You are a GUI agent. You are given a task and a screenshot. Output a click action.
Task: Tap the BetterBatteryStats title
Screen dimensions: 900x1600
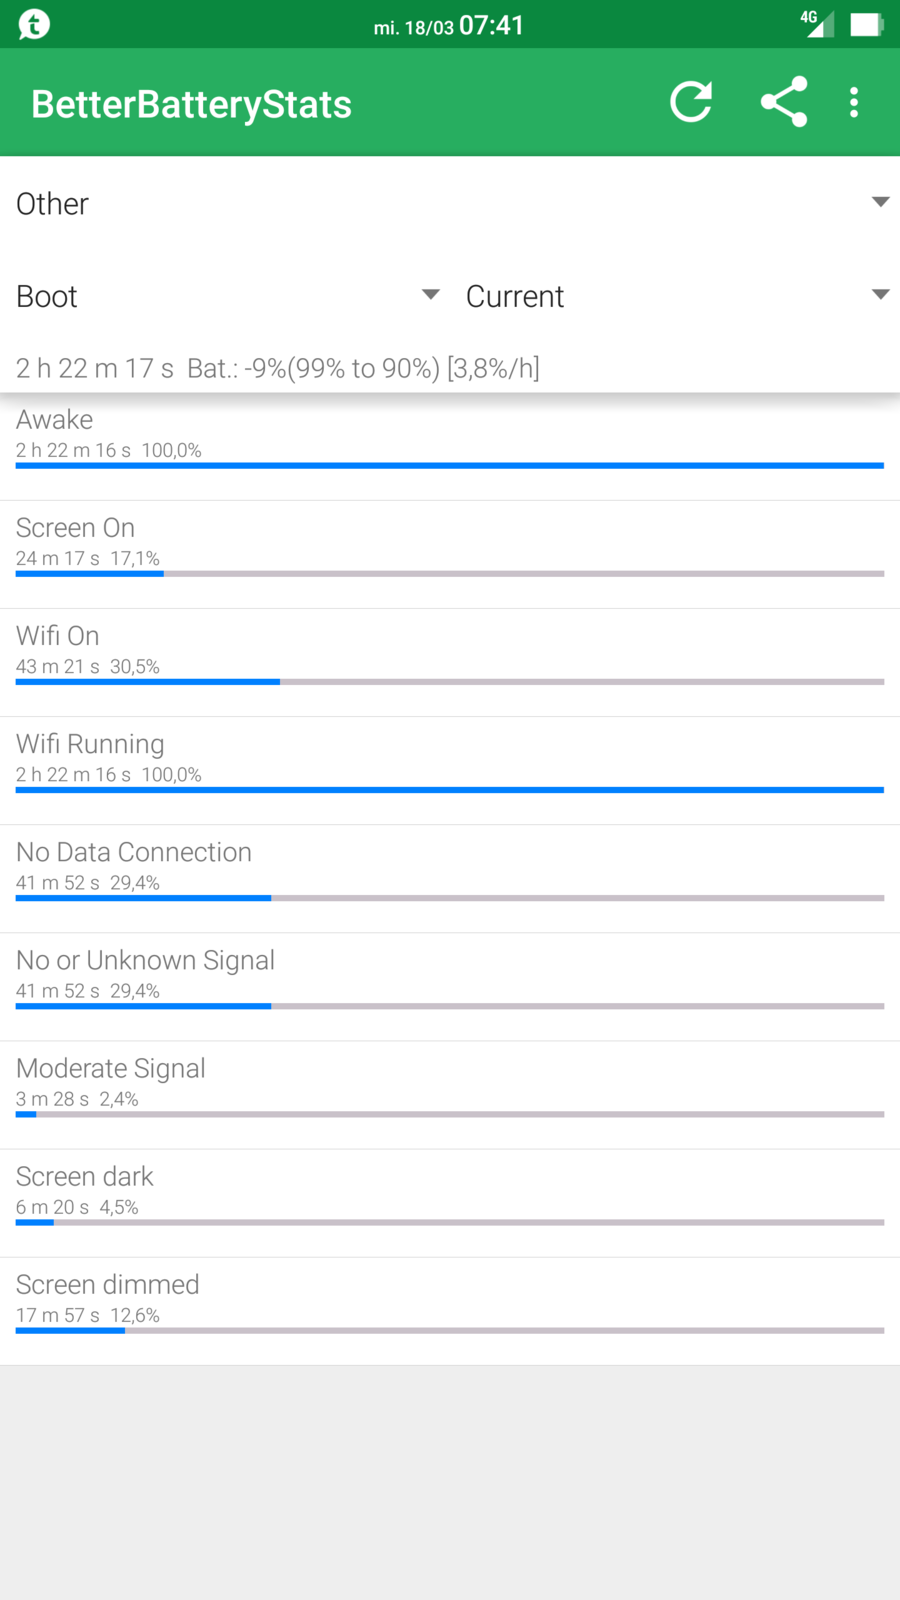[x=191, y=104]
